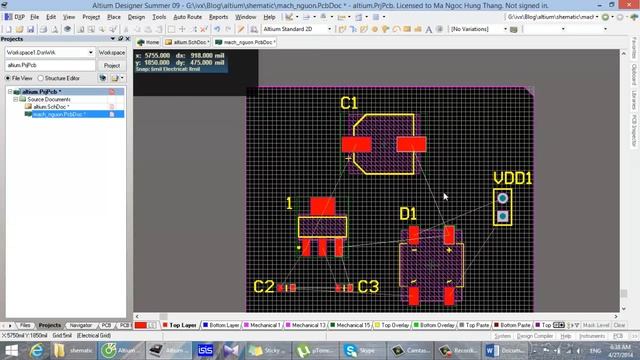Image resolution: width=640 pixels, height=360 pixels.
Task: Switch to the Files panel tab
Action: (25, 326)
